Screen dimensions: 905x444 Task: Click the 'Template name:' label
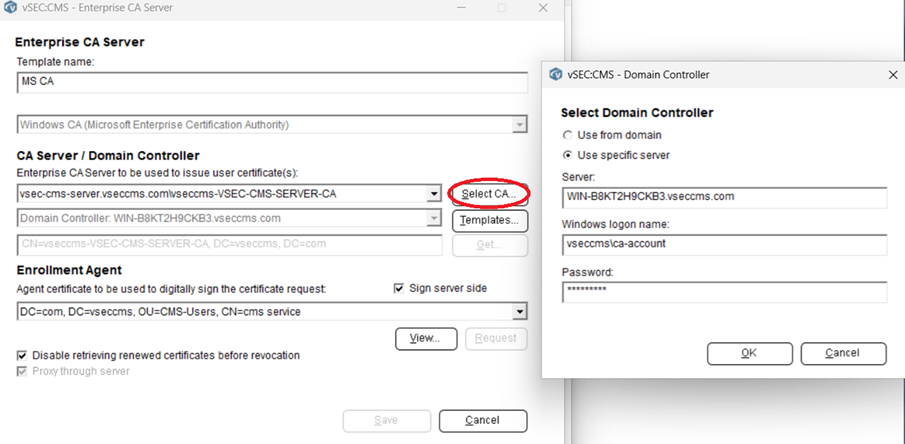pos(55,61)
